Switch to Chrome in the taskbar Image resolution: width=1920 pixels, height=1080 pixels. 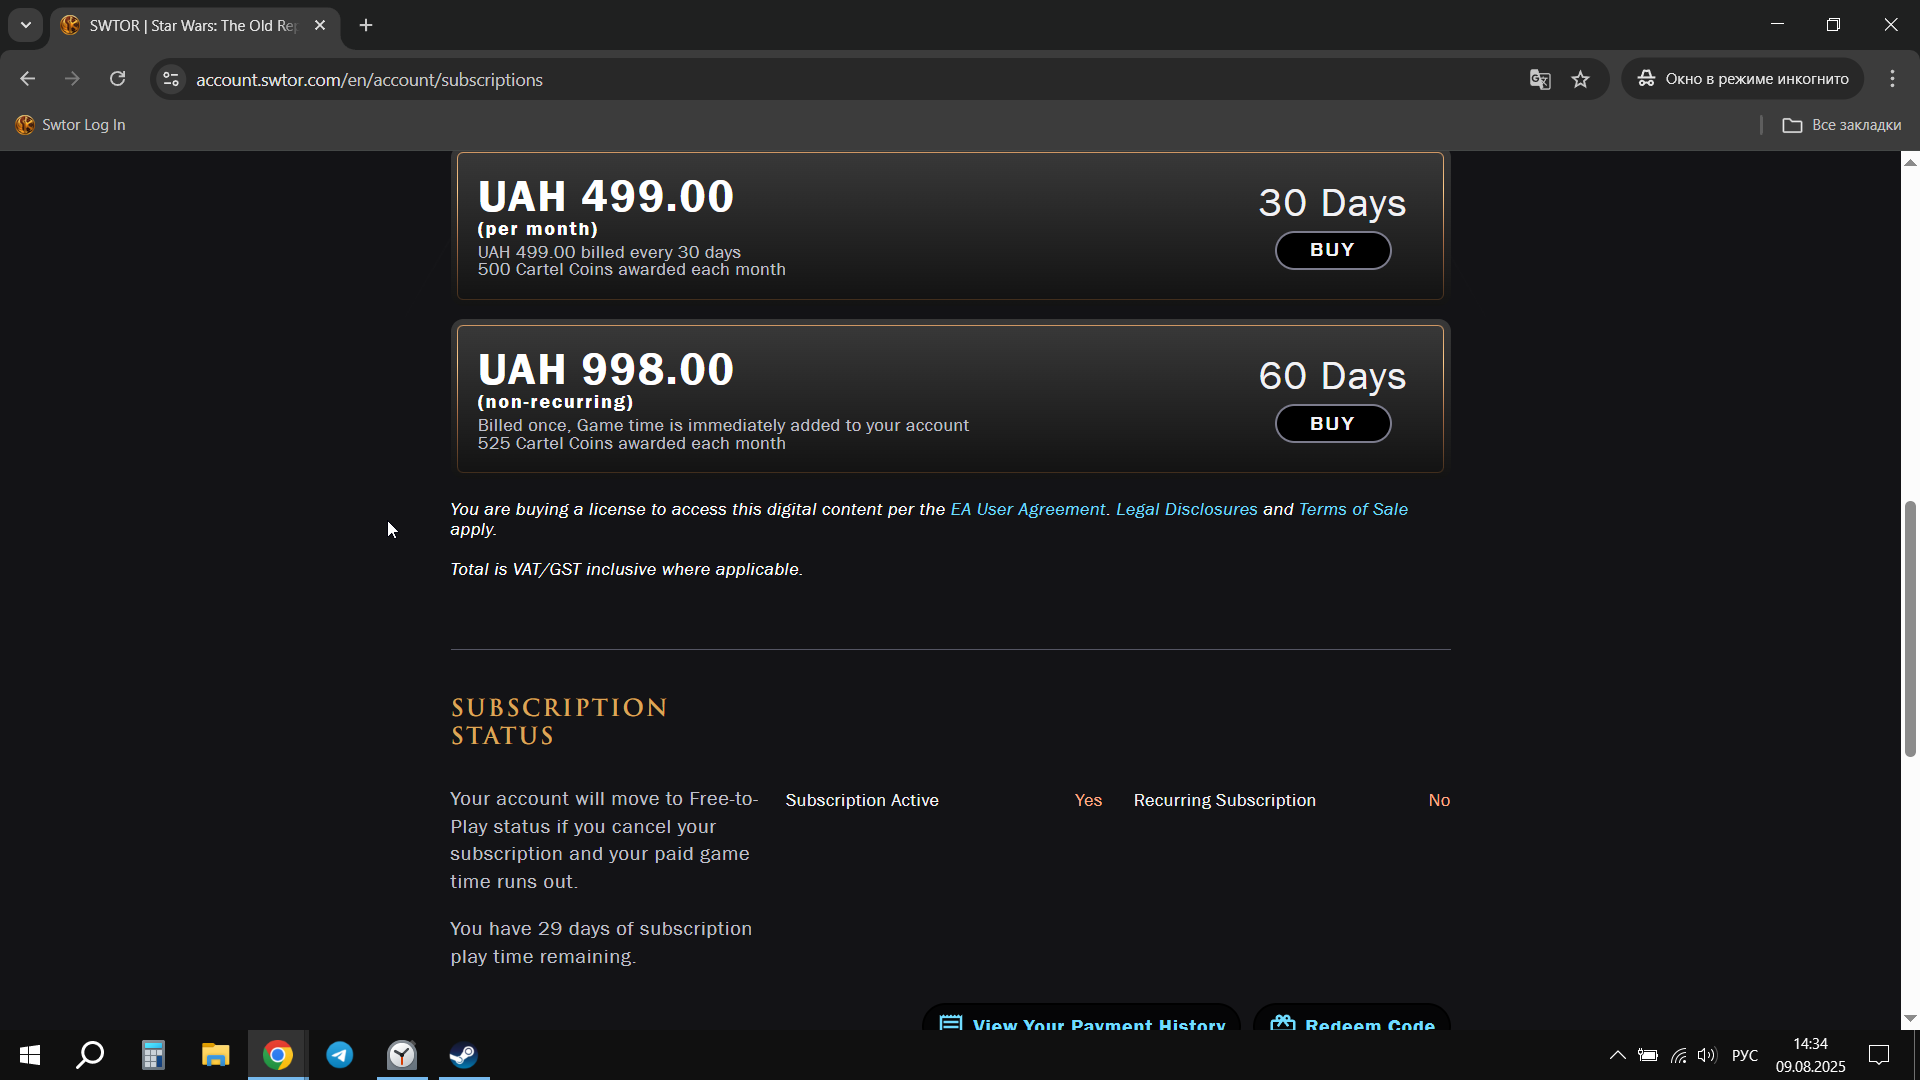point(278,1055)
